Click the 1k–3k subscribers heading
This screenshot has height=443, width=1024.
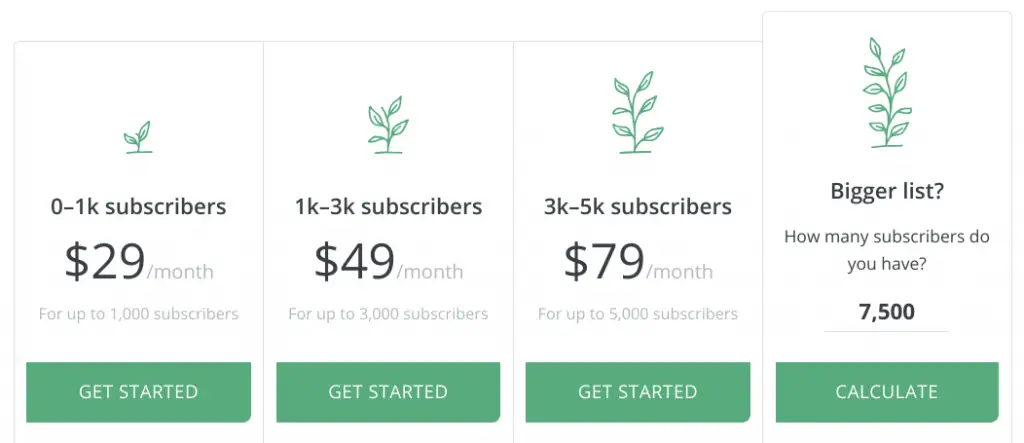388,207
